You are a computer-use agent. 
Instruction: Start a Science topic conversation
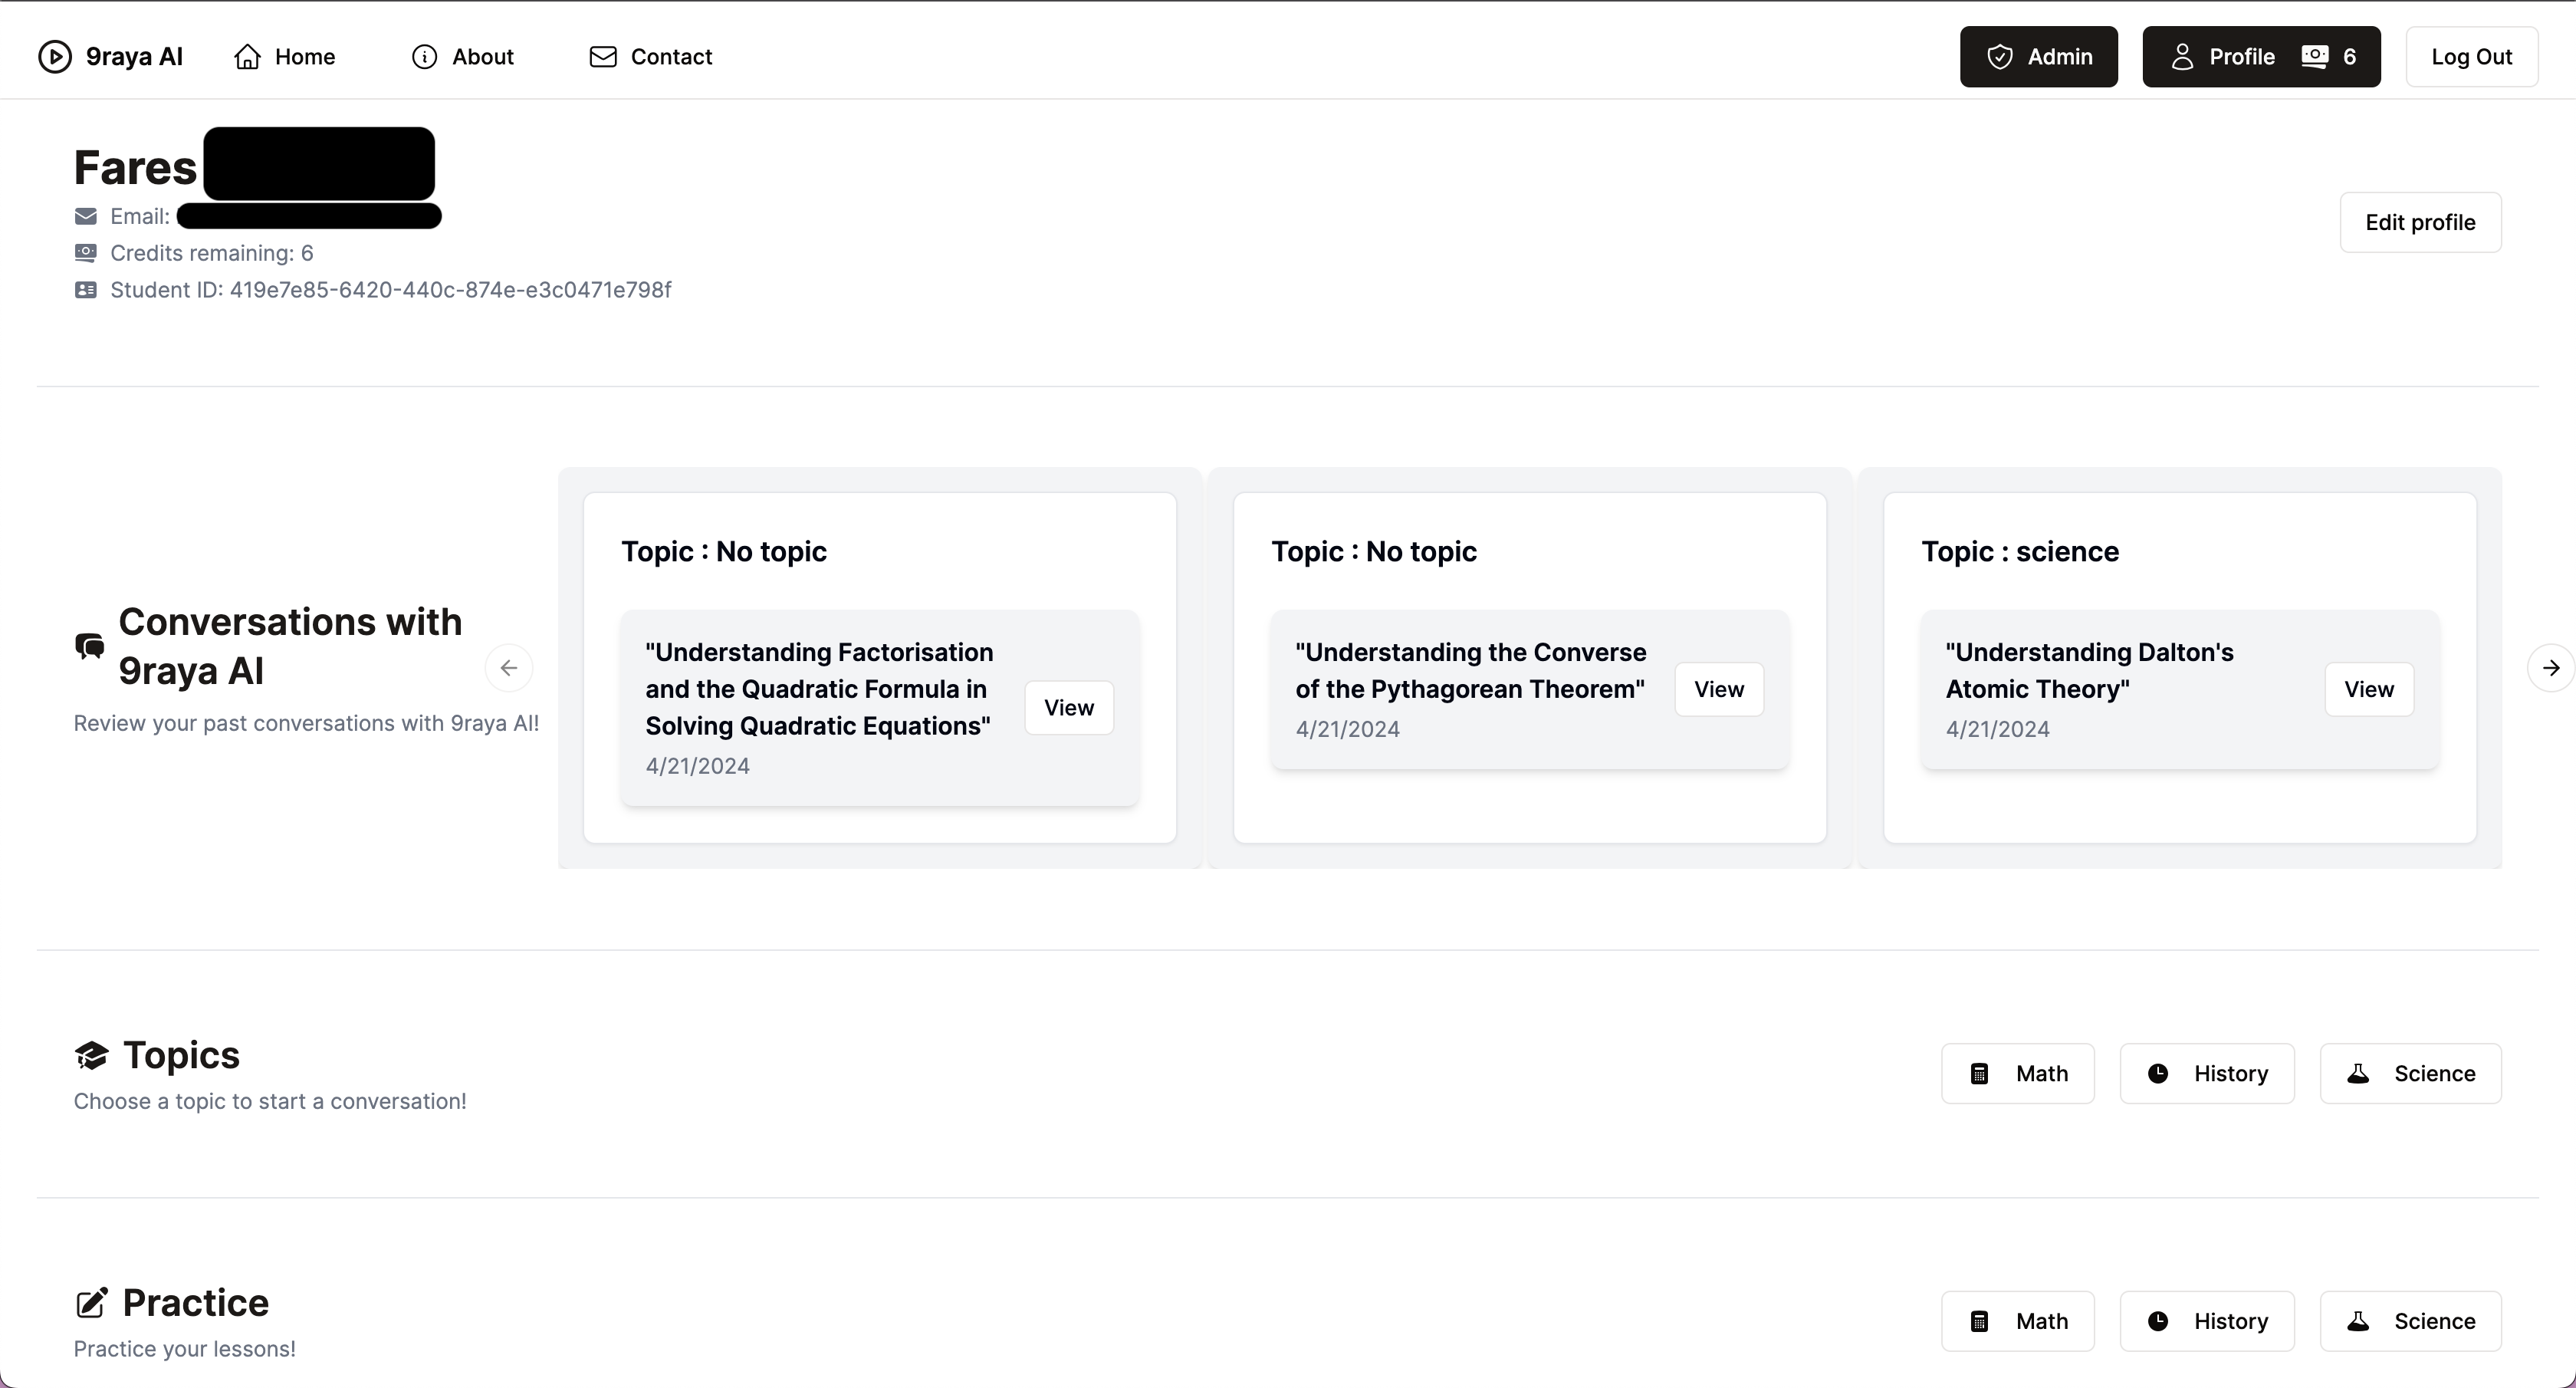coord(2410,1073)
